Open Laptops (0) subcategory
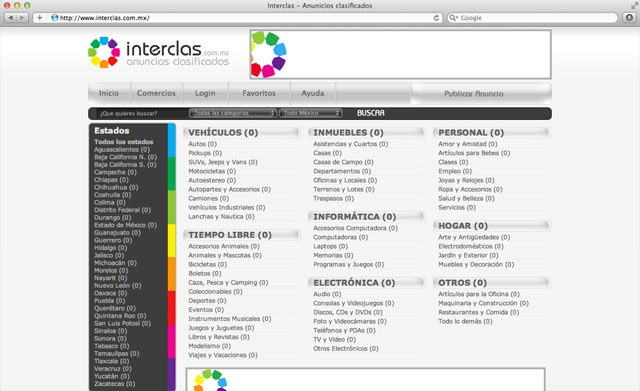This screenshot has height=391, width=640. (x=330, y=246)
